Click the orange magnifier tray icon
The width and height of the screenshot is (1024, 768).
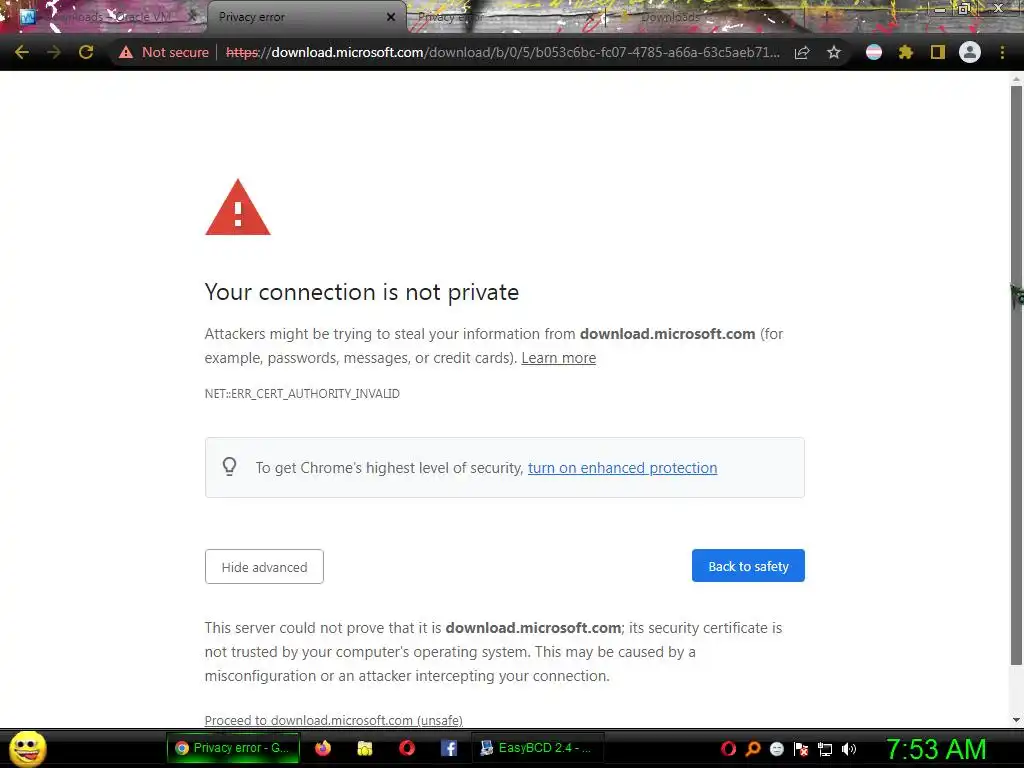pyautogui.click(x=753, y=749)
